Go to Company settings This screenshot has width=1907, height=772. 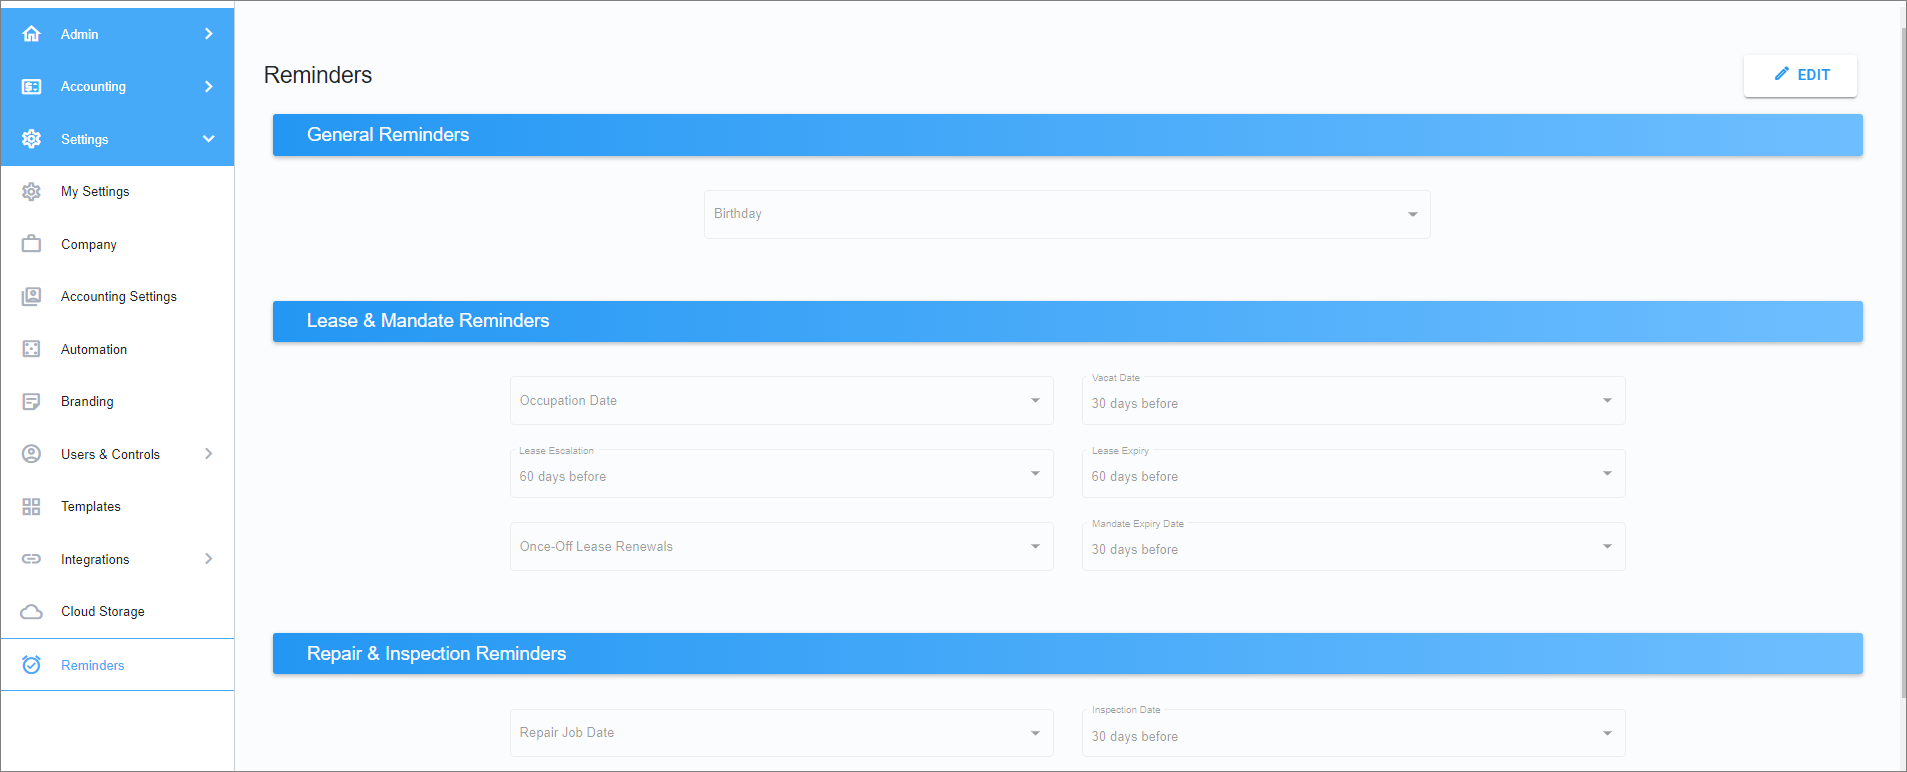[x=117, y=244]
